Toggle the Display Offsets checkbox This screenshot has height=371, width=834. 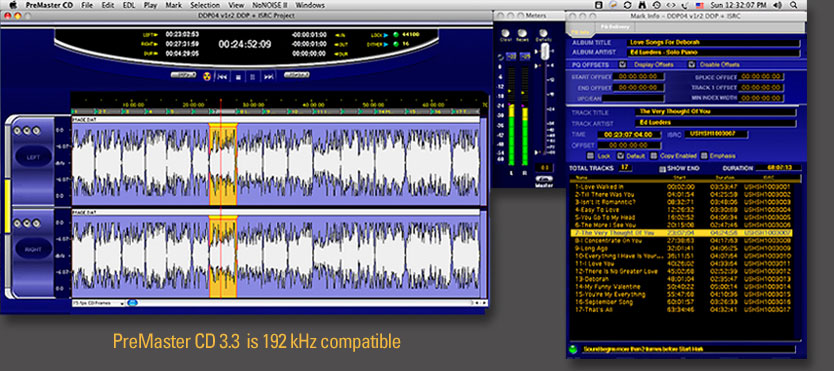coord(622,64)
